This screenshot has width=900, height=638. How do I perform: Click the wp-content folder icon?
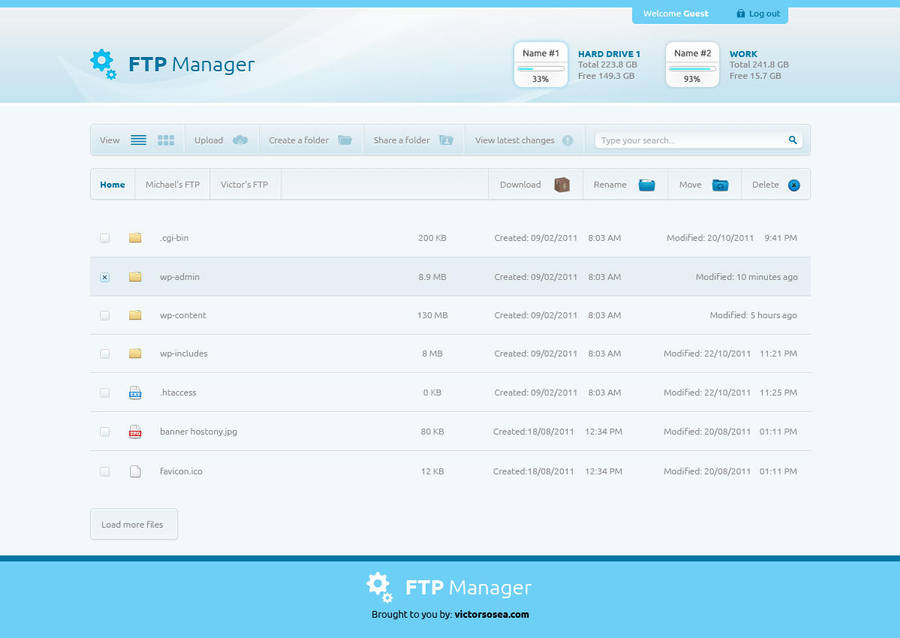pos(135,315)
